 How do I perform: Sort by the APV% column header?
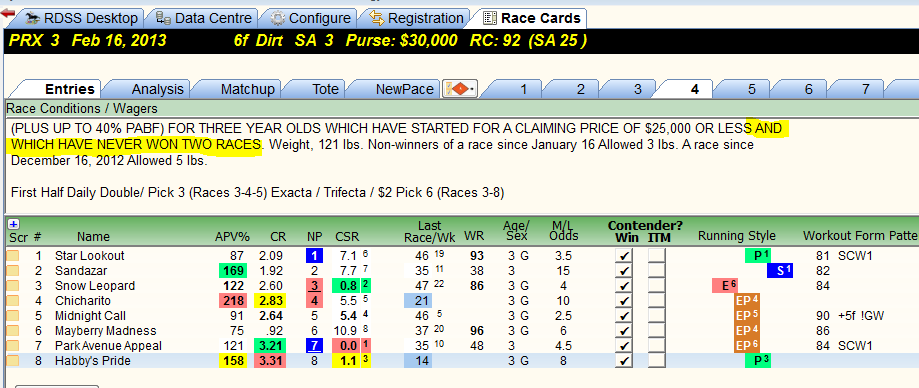click(x=232, y=237)
